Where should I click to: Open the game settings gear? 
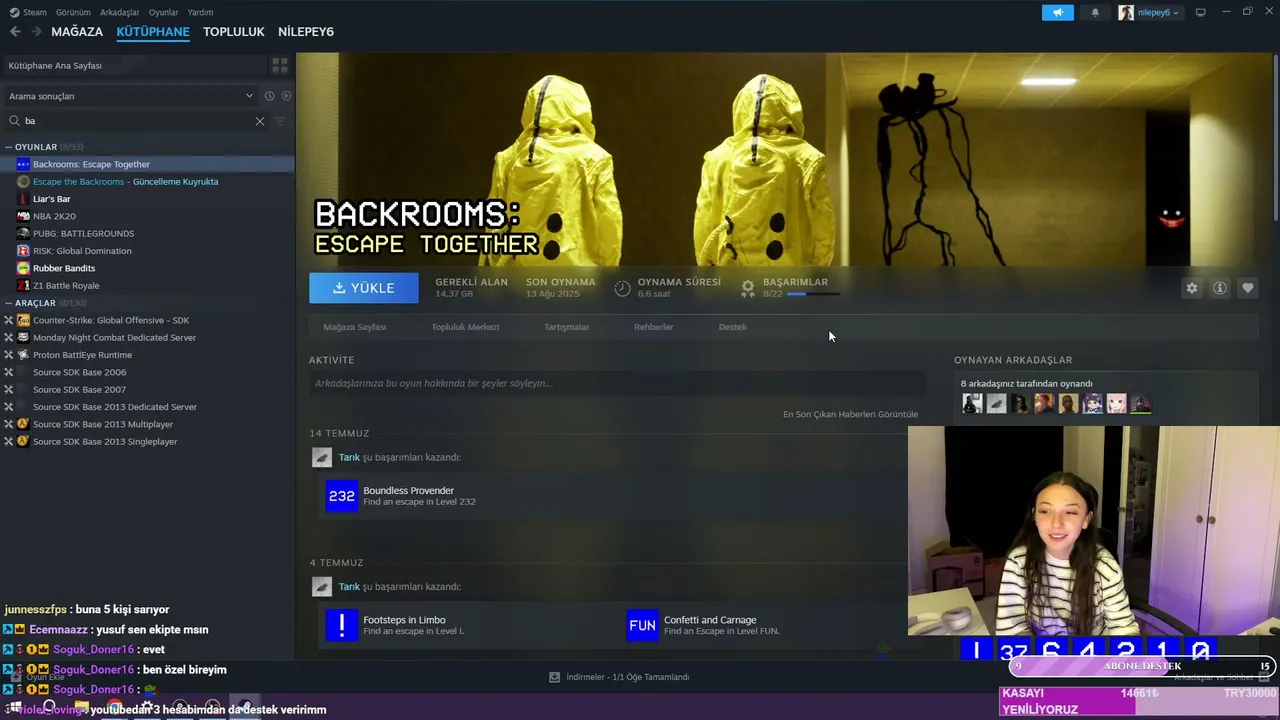1192,288
